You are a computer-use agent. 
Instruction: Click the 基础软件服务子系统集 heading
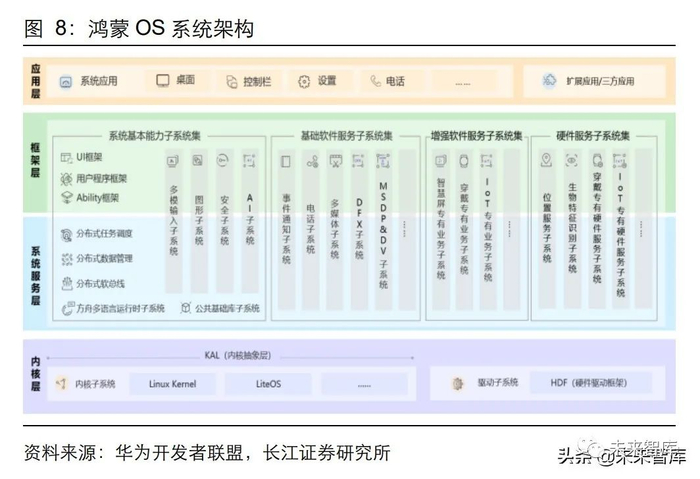pos(346,136)
